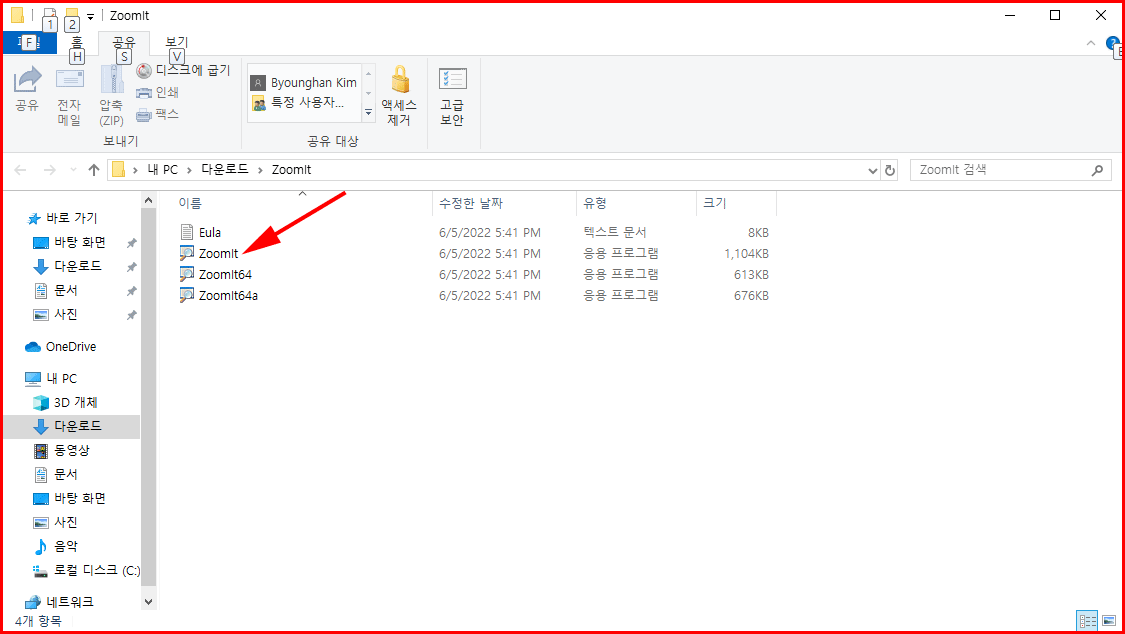Open pinned Pictures (사진) under Quick access

(x=66, y=314)
